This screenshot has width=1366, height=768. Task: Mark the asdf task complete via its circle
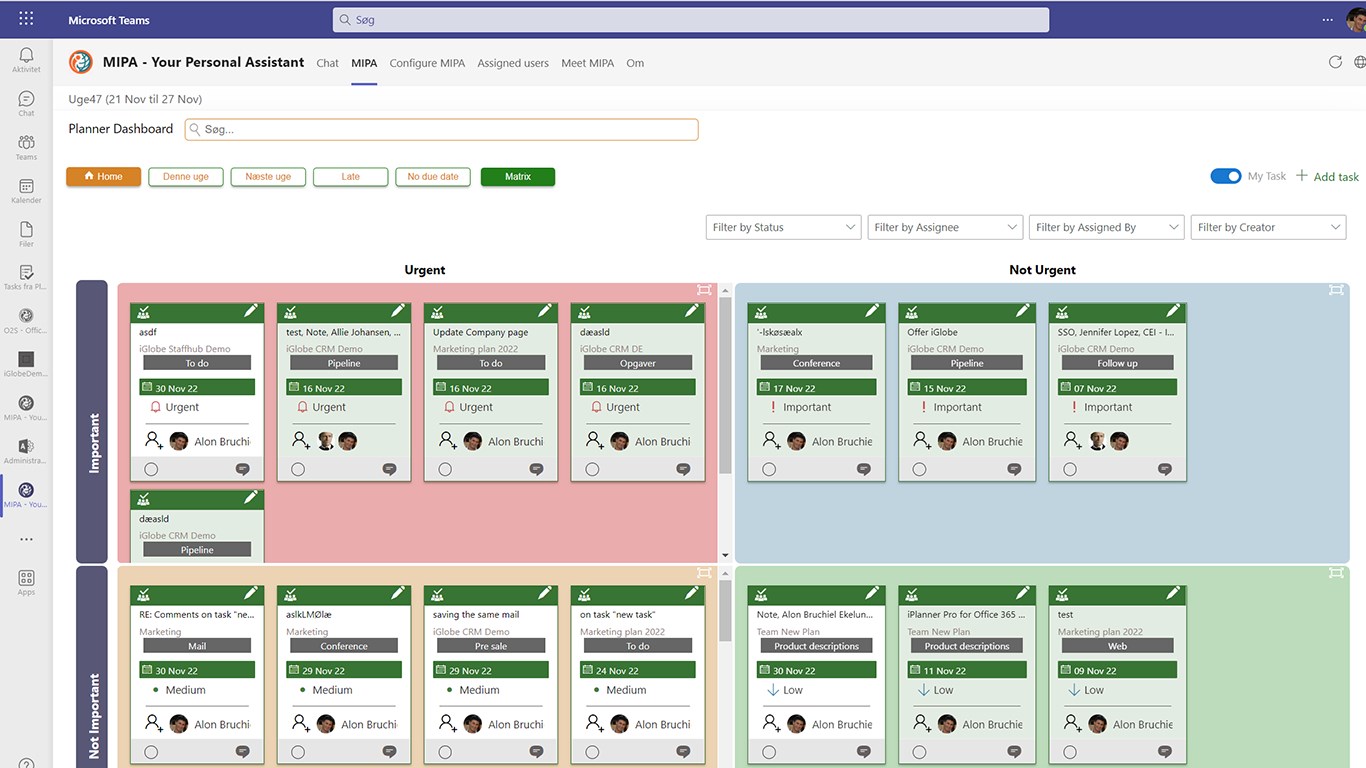(x=151, y=469)
